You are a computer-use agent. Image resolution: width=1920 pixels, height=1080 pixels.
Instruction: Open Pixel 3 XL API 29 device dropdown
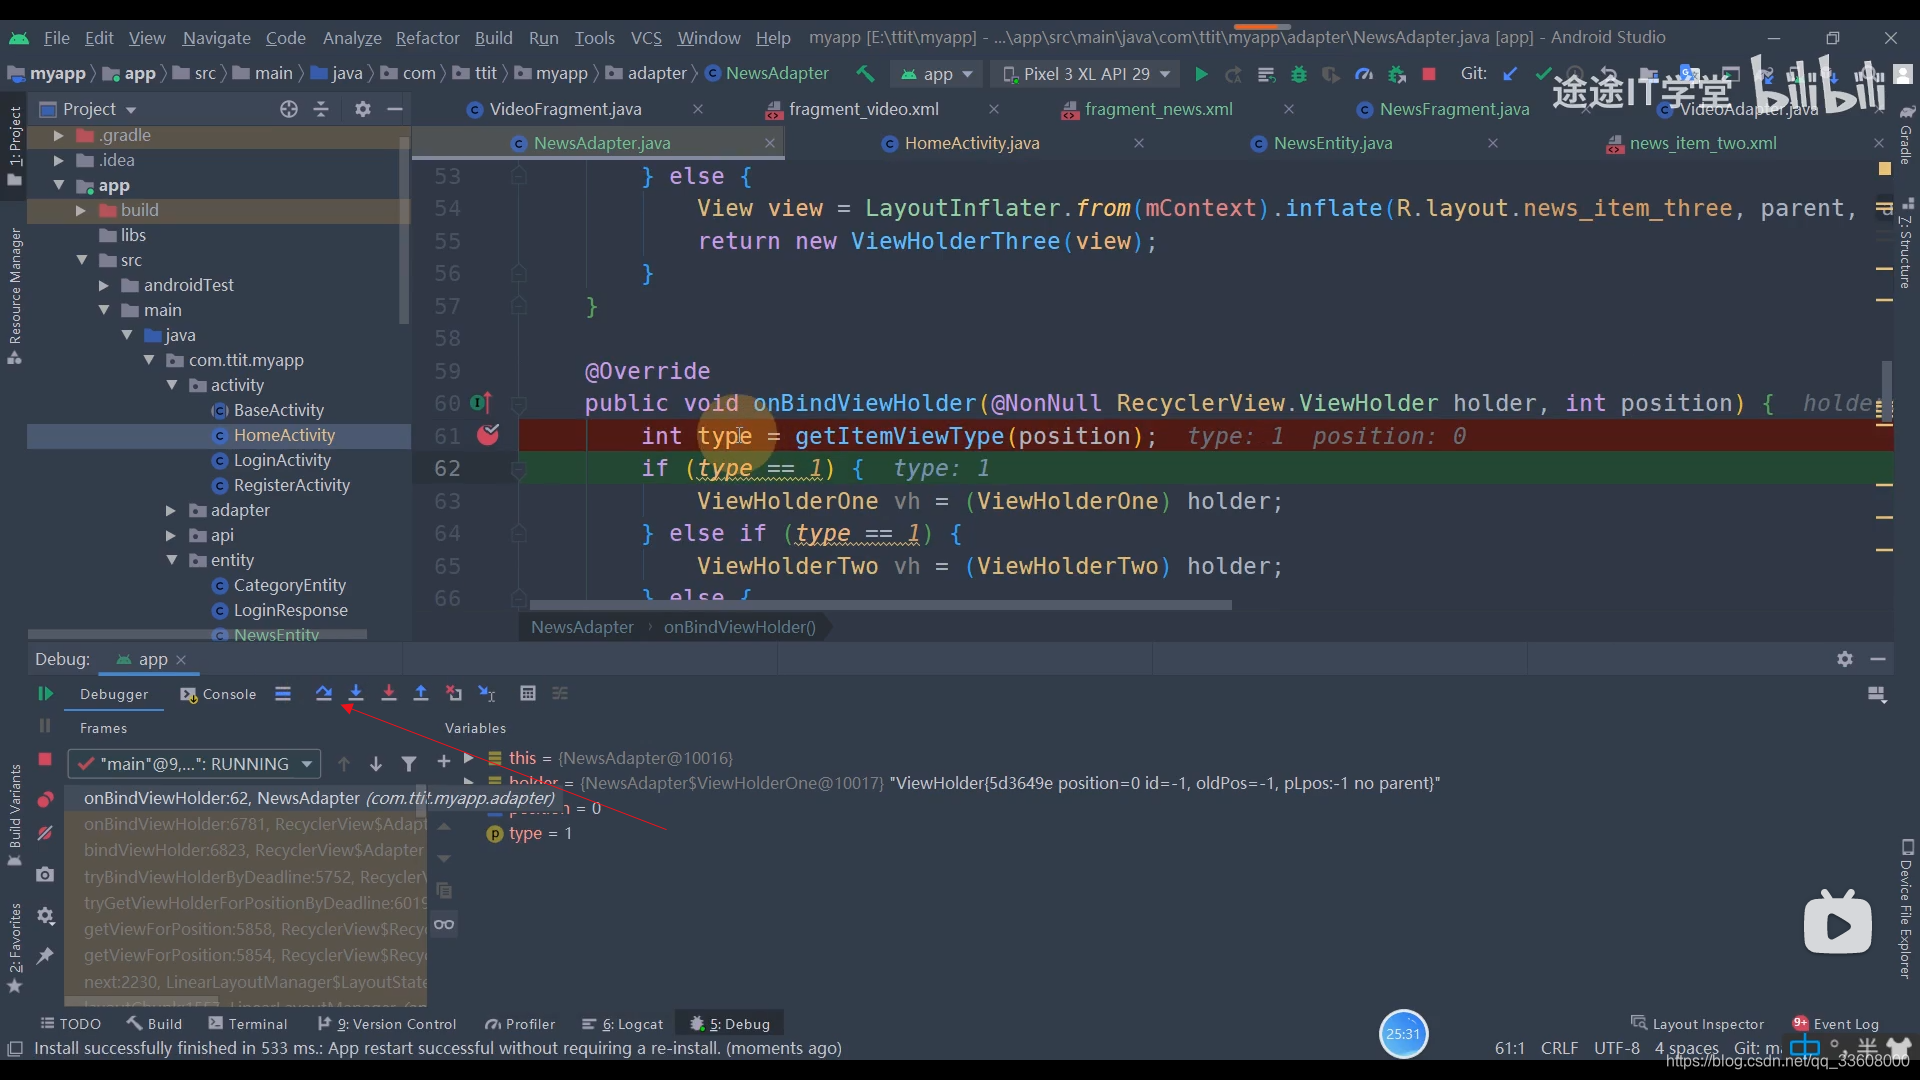click(1086, 74)
